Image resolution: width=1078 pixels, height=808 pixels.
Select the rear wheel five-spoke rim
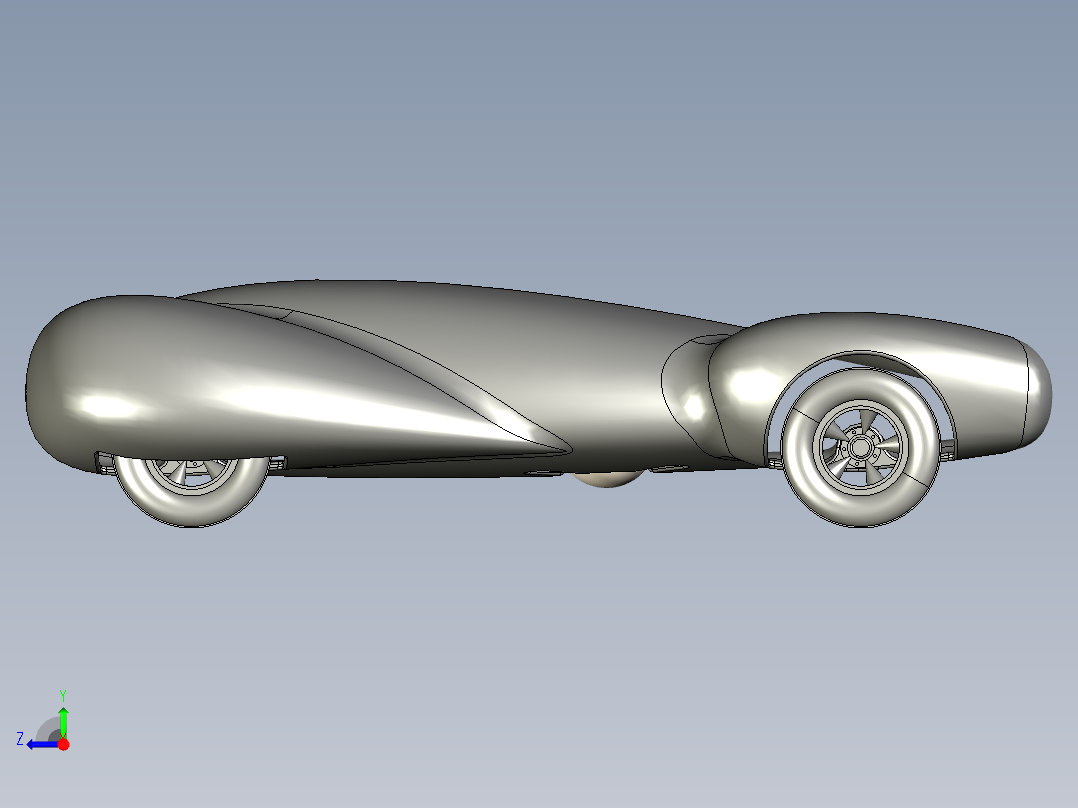pyautogui.click(x=859, y=448)
